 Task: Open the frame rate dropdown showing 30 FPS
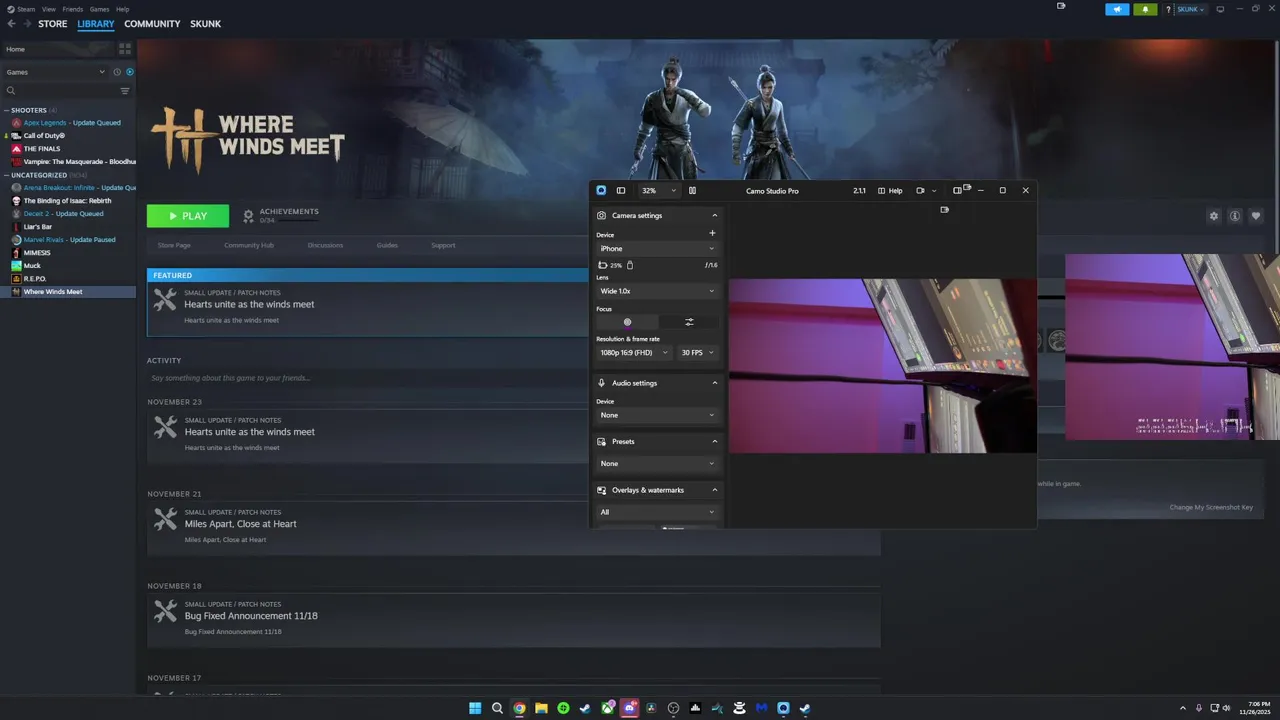698,353
